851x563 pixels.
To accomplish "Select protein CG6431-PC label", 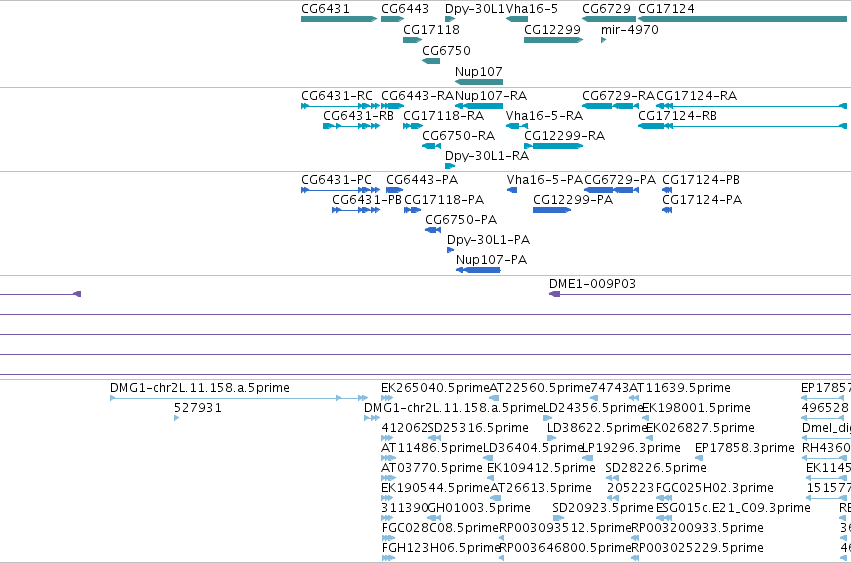I will coord(336,180).
